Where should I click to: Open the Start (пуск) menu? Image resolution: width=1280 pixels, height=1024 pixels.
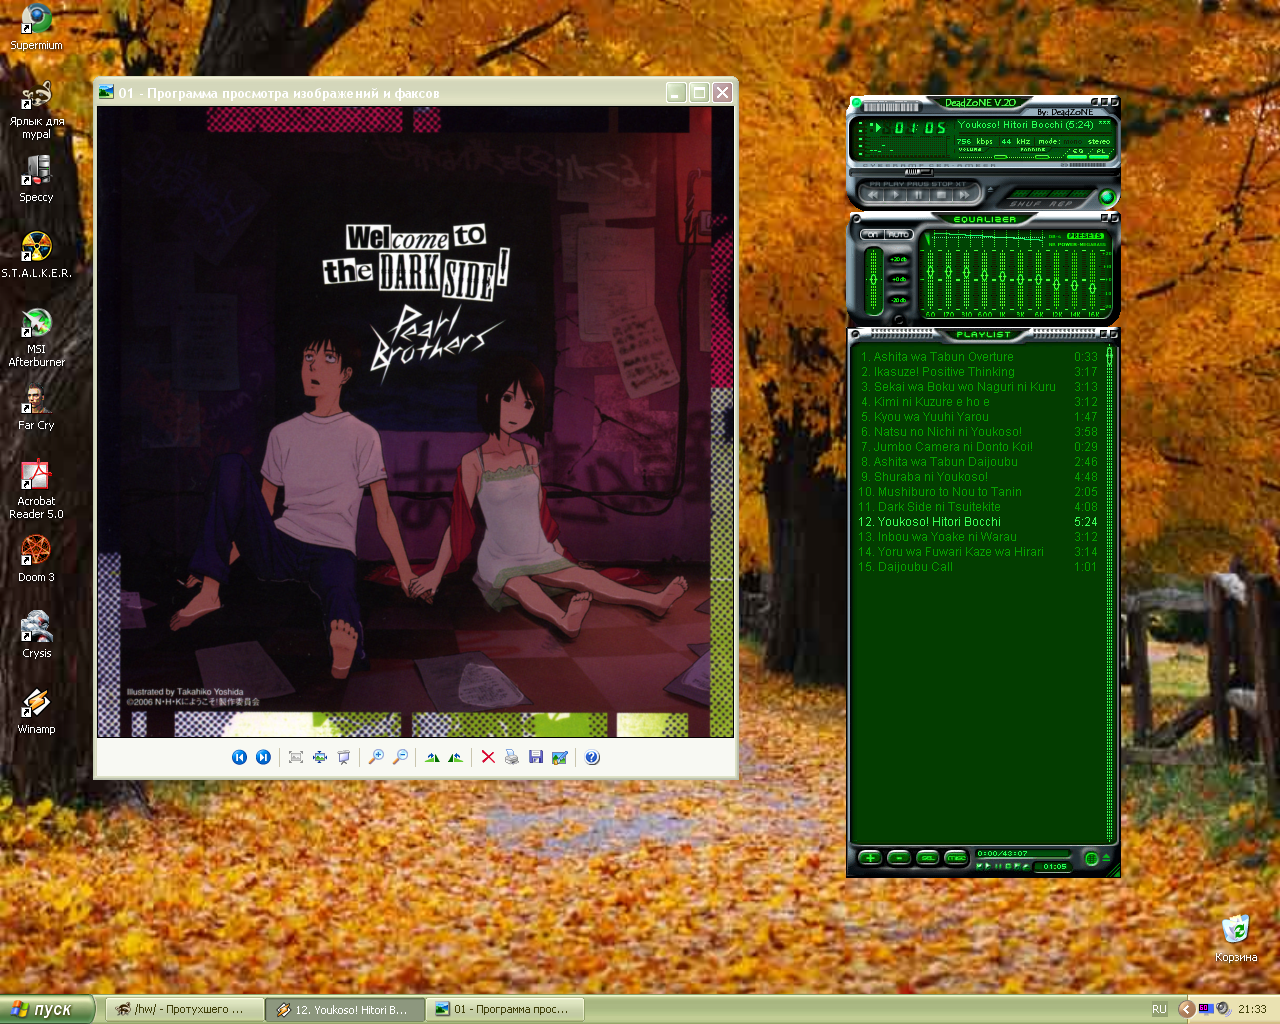(47, 1009)
